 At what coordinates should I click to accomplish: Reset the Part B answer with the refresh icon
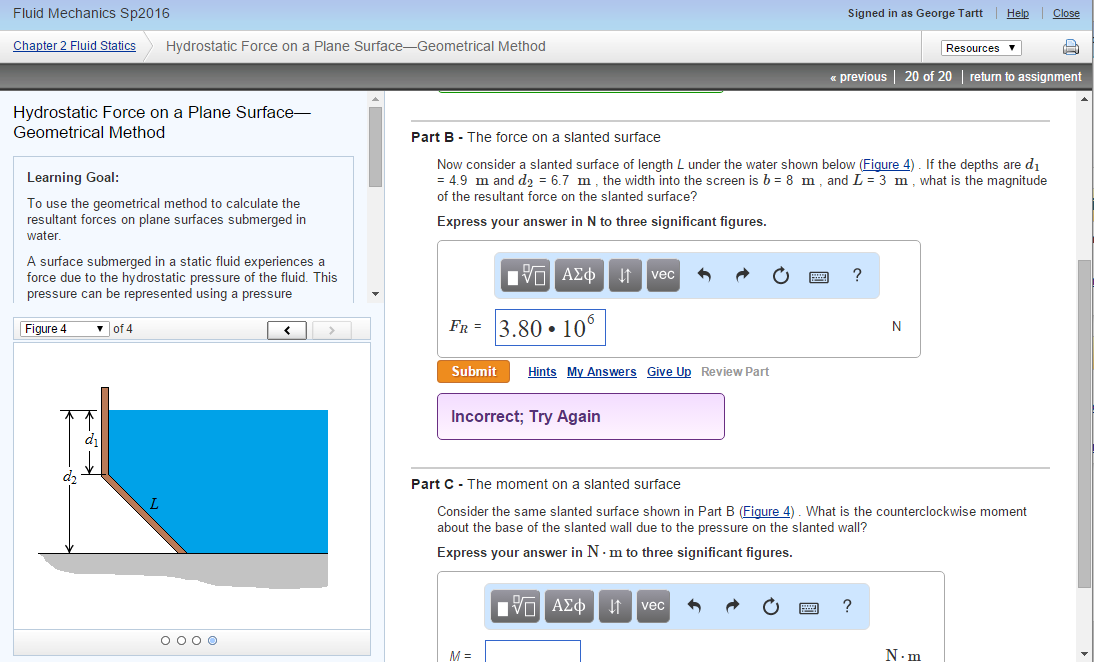(x=780, y=276)
